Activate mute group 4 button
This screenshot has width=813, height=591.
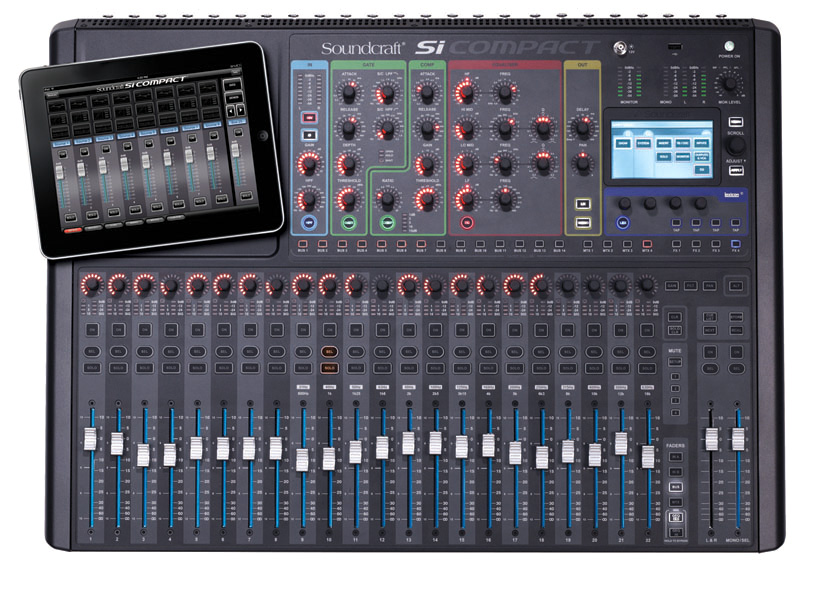[x=675, y=413]
